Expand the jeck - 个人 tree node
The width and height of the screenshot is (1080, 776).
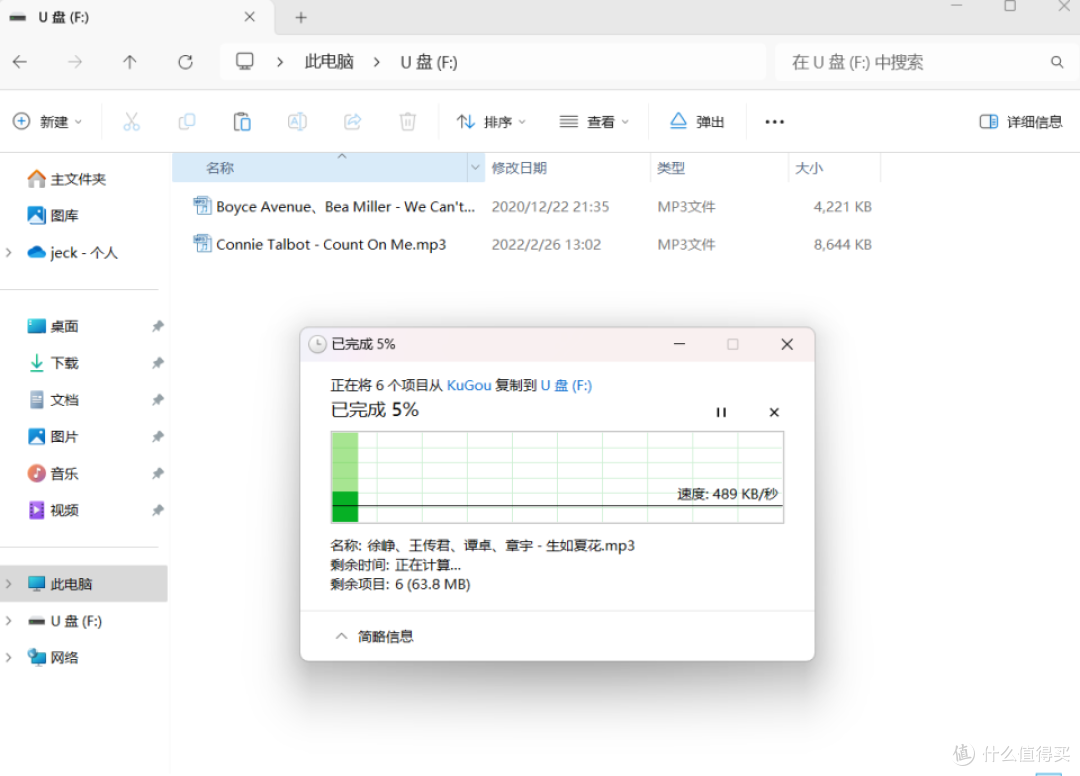8,253
